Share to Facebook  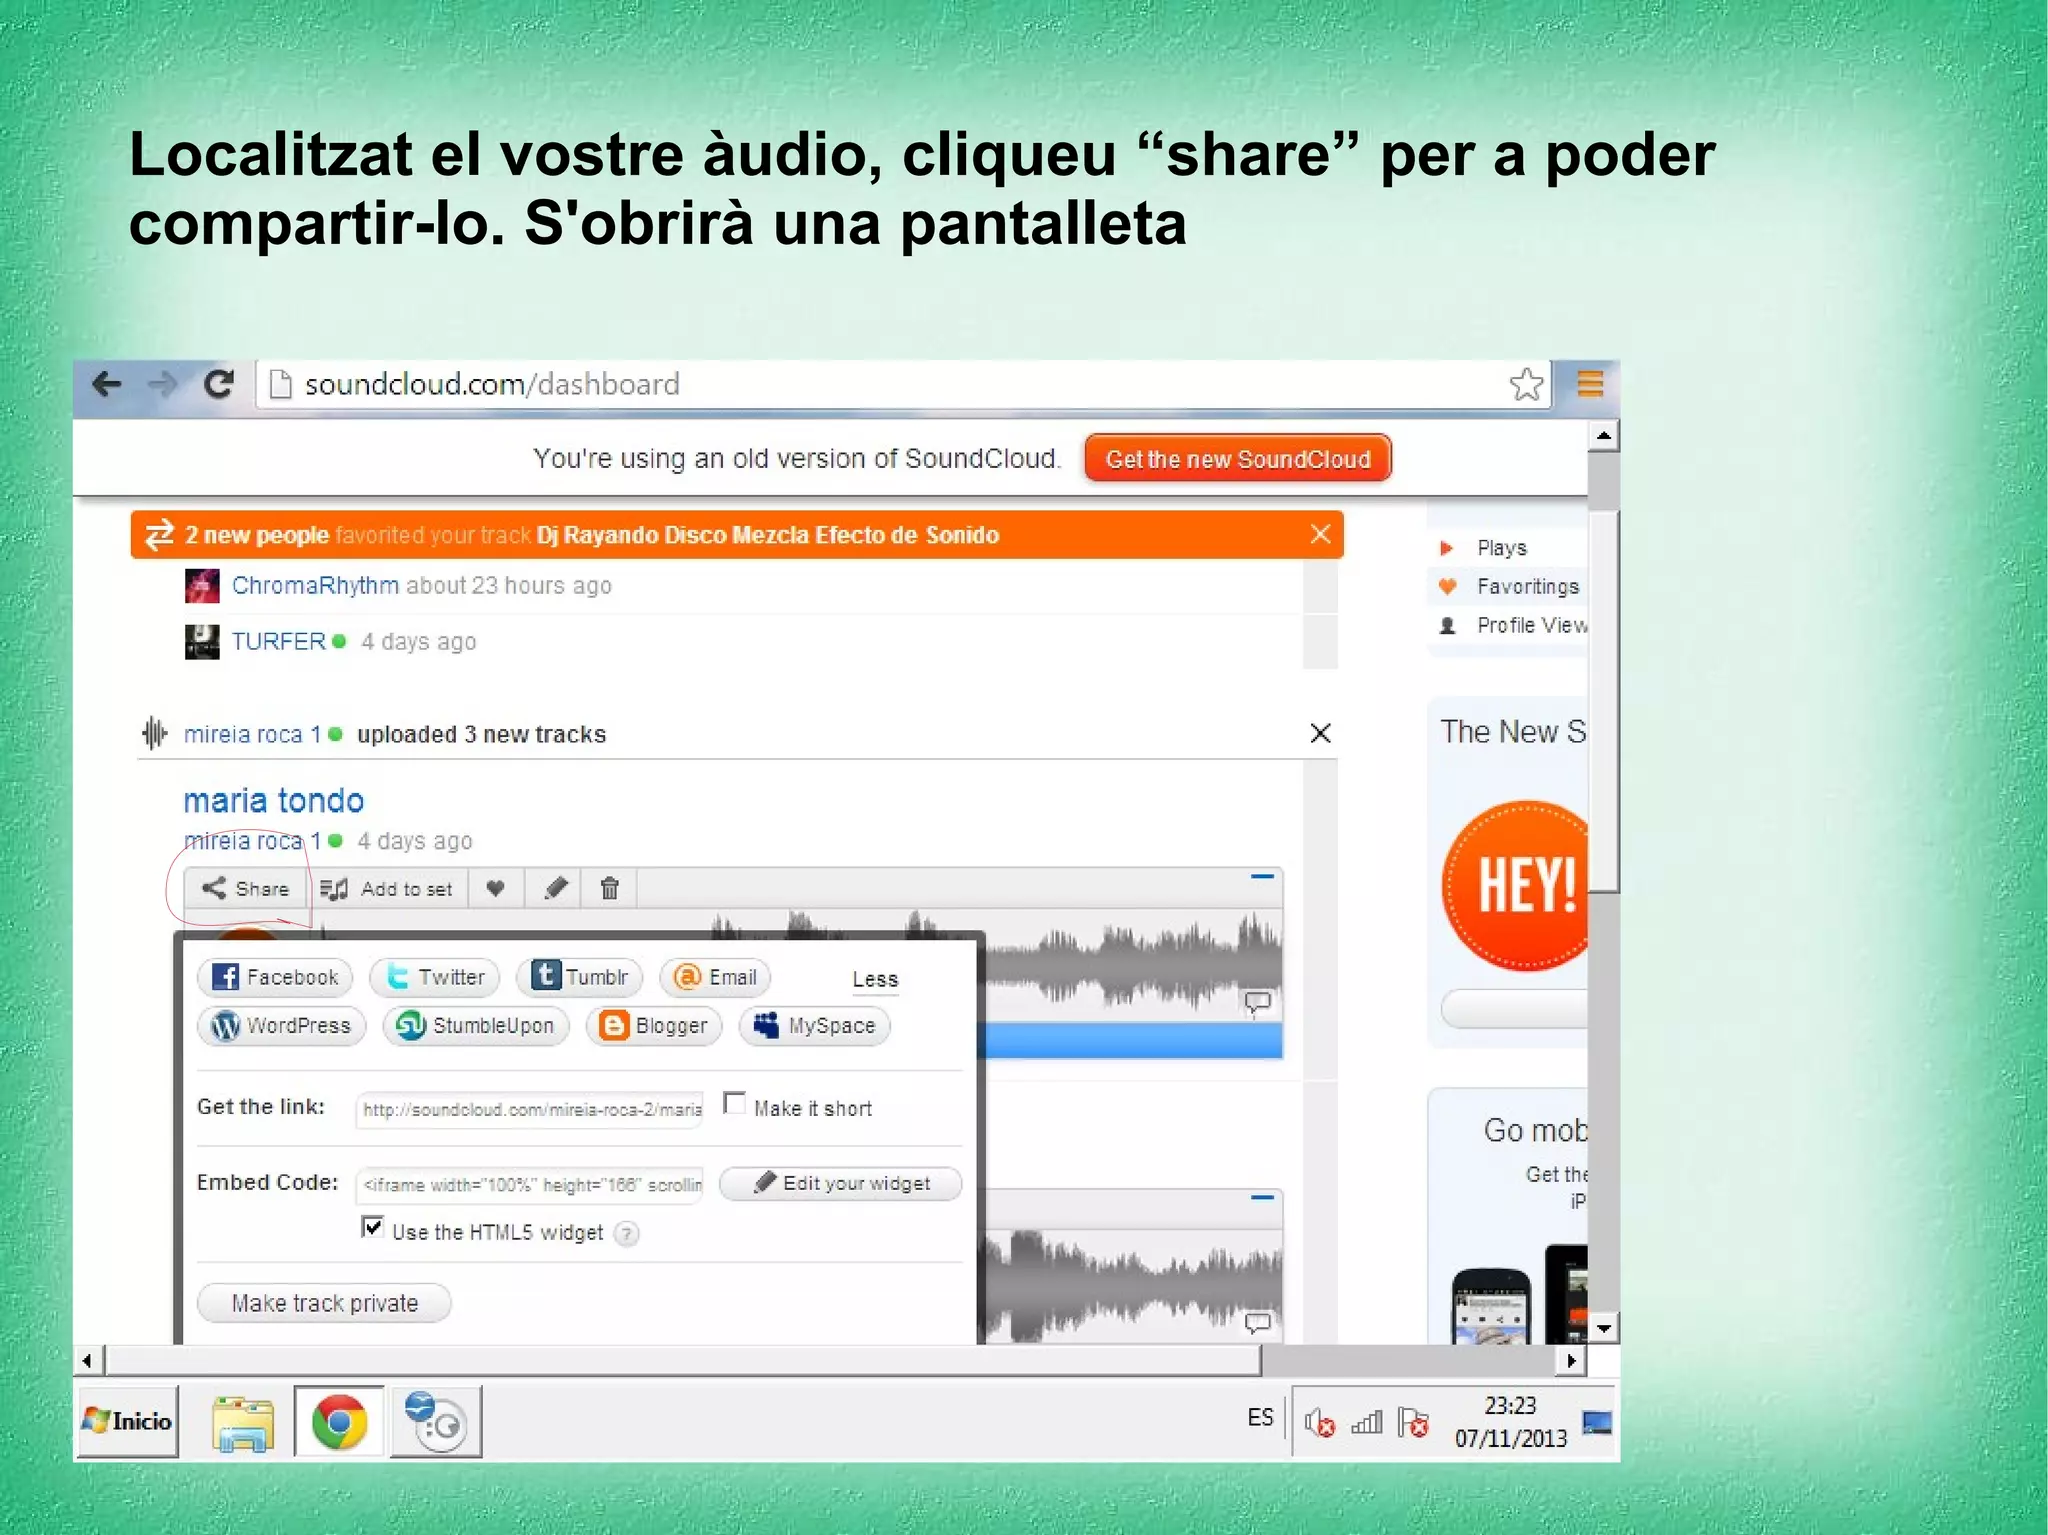275,977
